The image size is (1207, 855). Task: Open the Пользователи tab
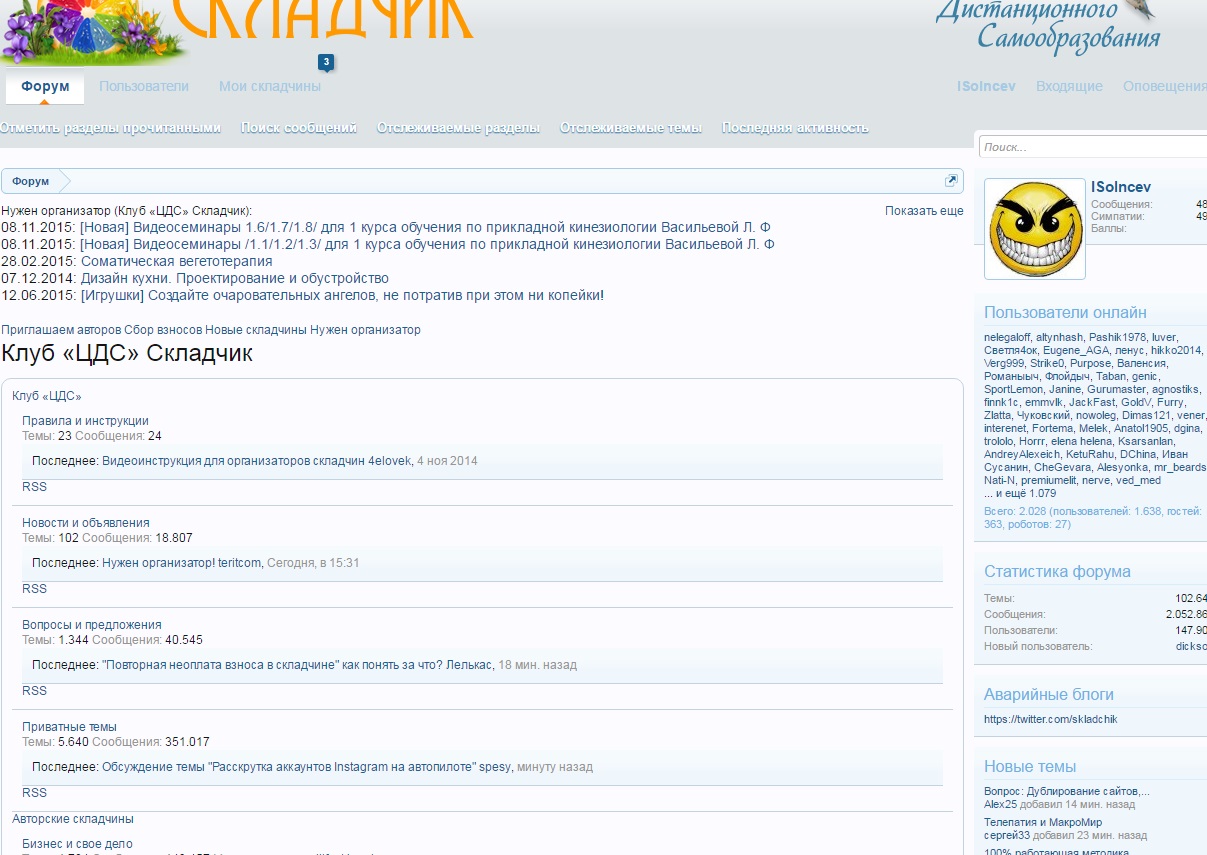pos(144,87)
